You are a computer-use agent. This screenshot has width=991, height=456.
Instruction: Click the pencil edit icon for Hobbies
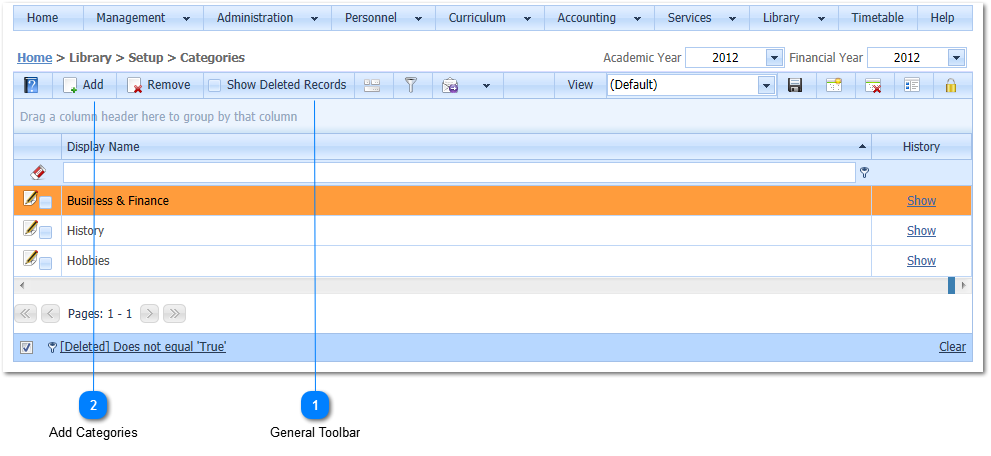click(30, 259)
